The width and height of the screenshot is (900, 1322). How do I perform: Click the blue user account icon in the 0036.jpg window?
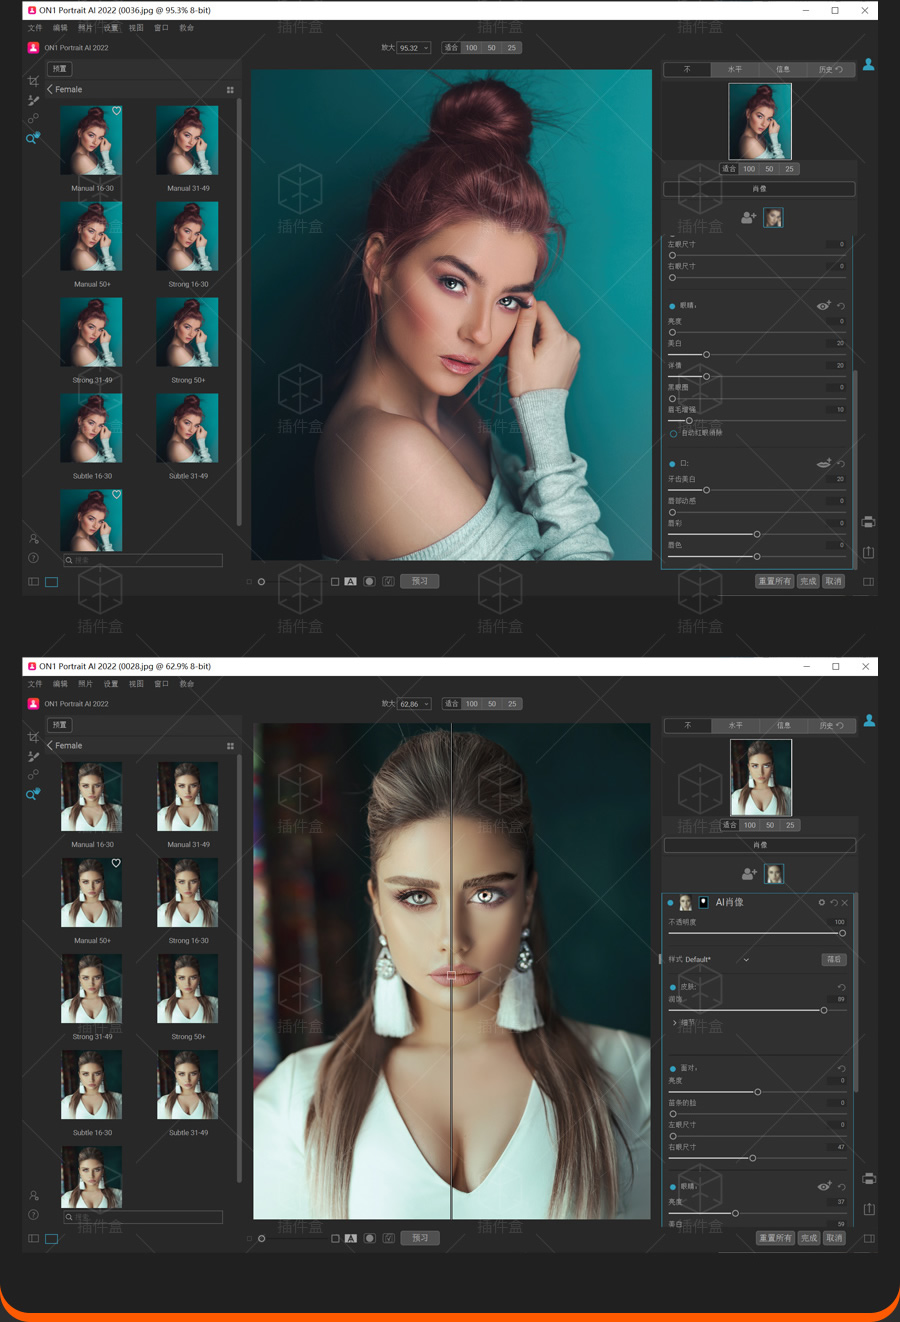[869, 64]
